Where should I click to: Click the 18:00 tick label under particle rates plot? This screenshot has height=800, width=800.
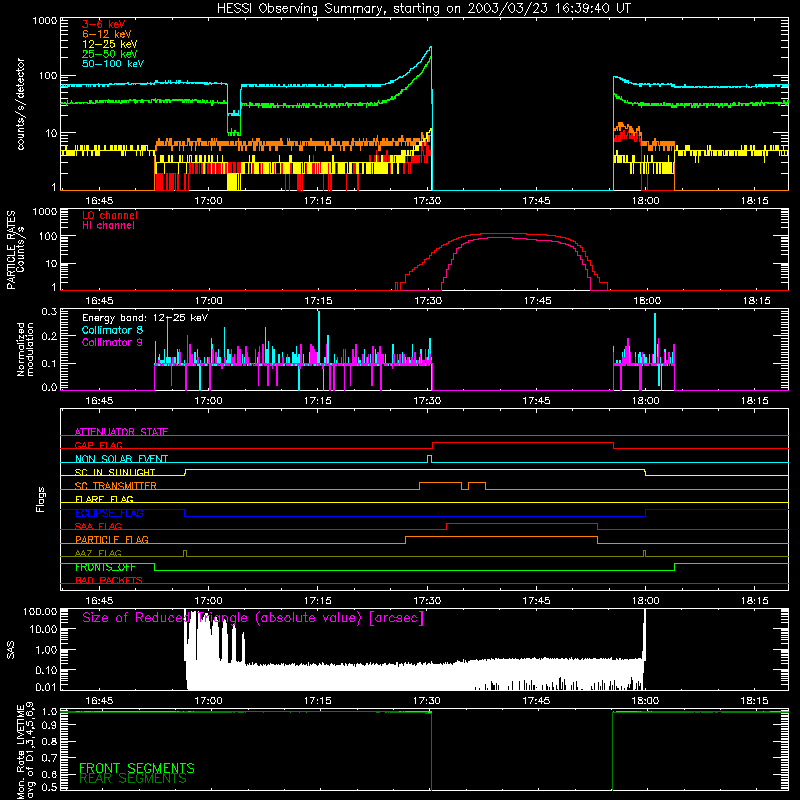point(646,301)
